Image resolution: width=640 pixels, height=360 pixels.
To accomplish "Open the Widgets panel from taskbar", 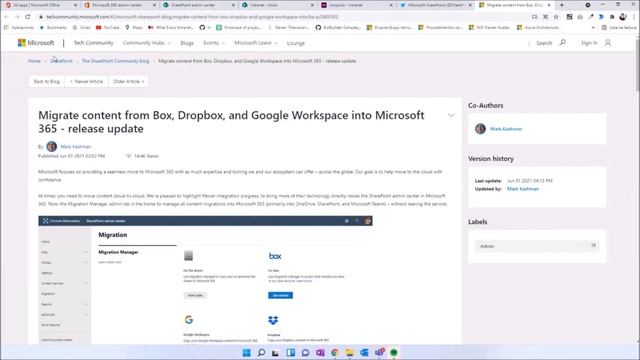I will pyautogui.click(x=291, y=353).
